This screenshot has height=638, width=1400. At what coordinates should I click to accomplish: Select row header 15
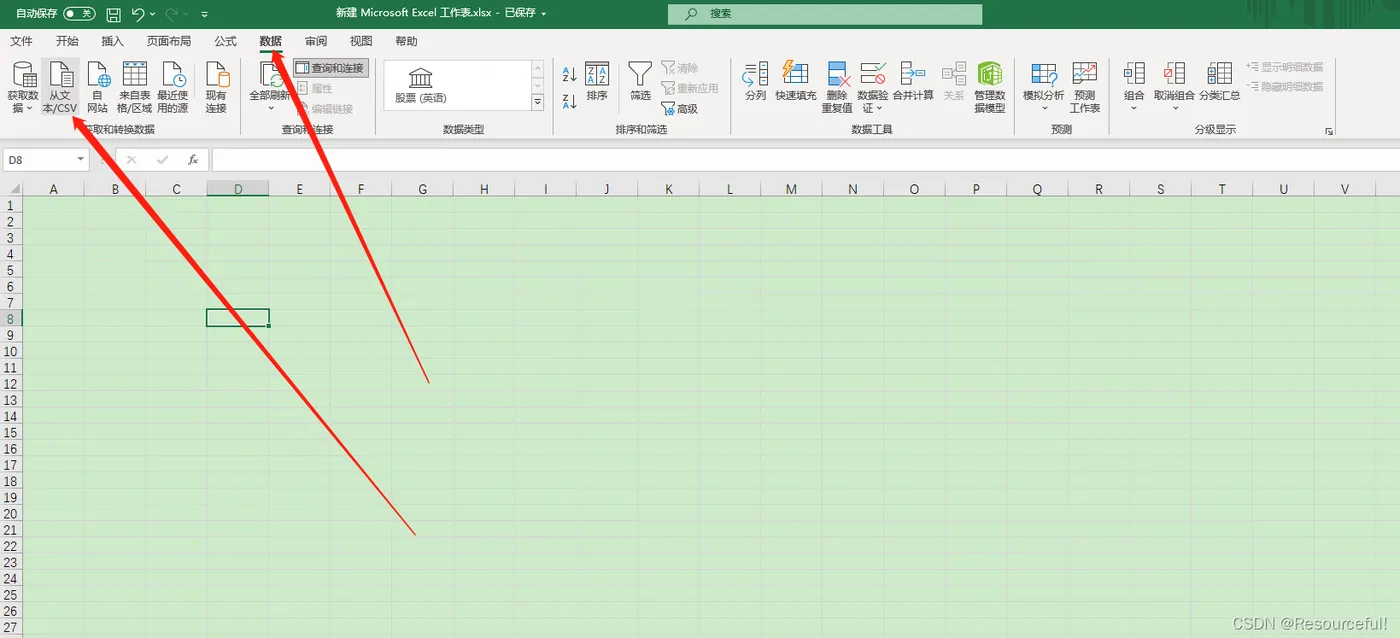[11, 432]
